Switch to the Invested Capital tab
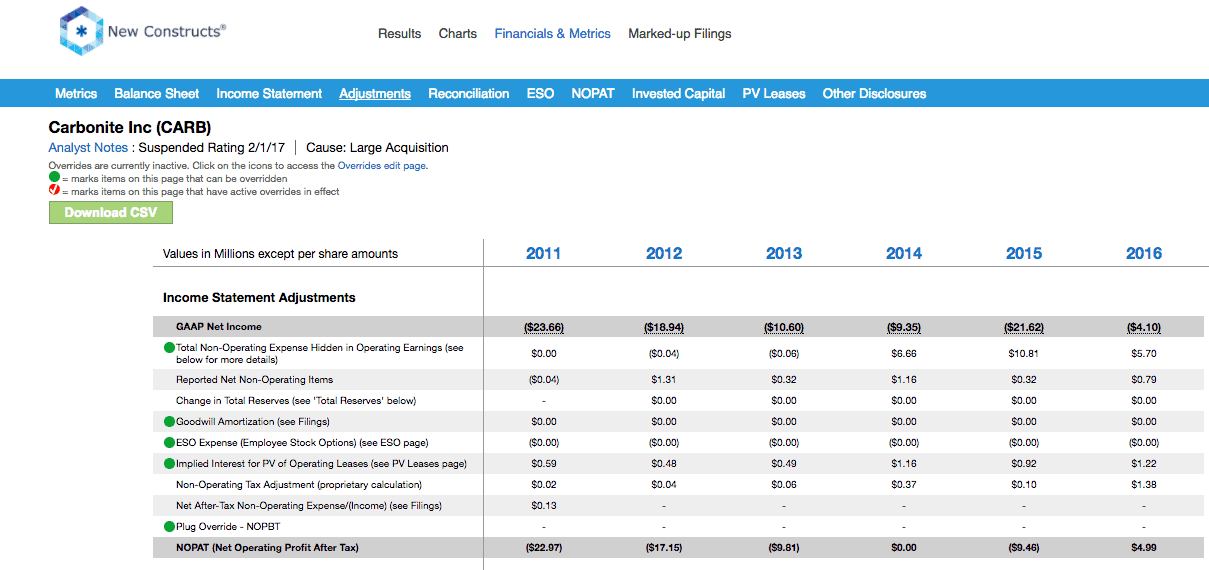 tap(679, 93)
